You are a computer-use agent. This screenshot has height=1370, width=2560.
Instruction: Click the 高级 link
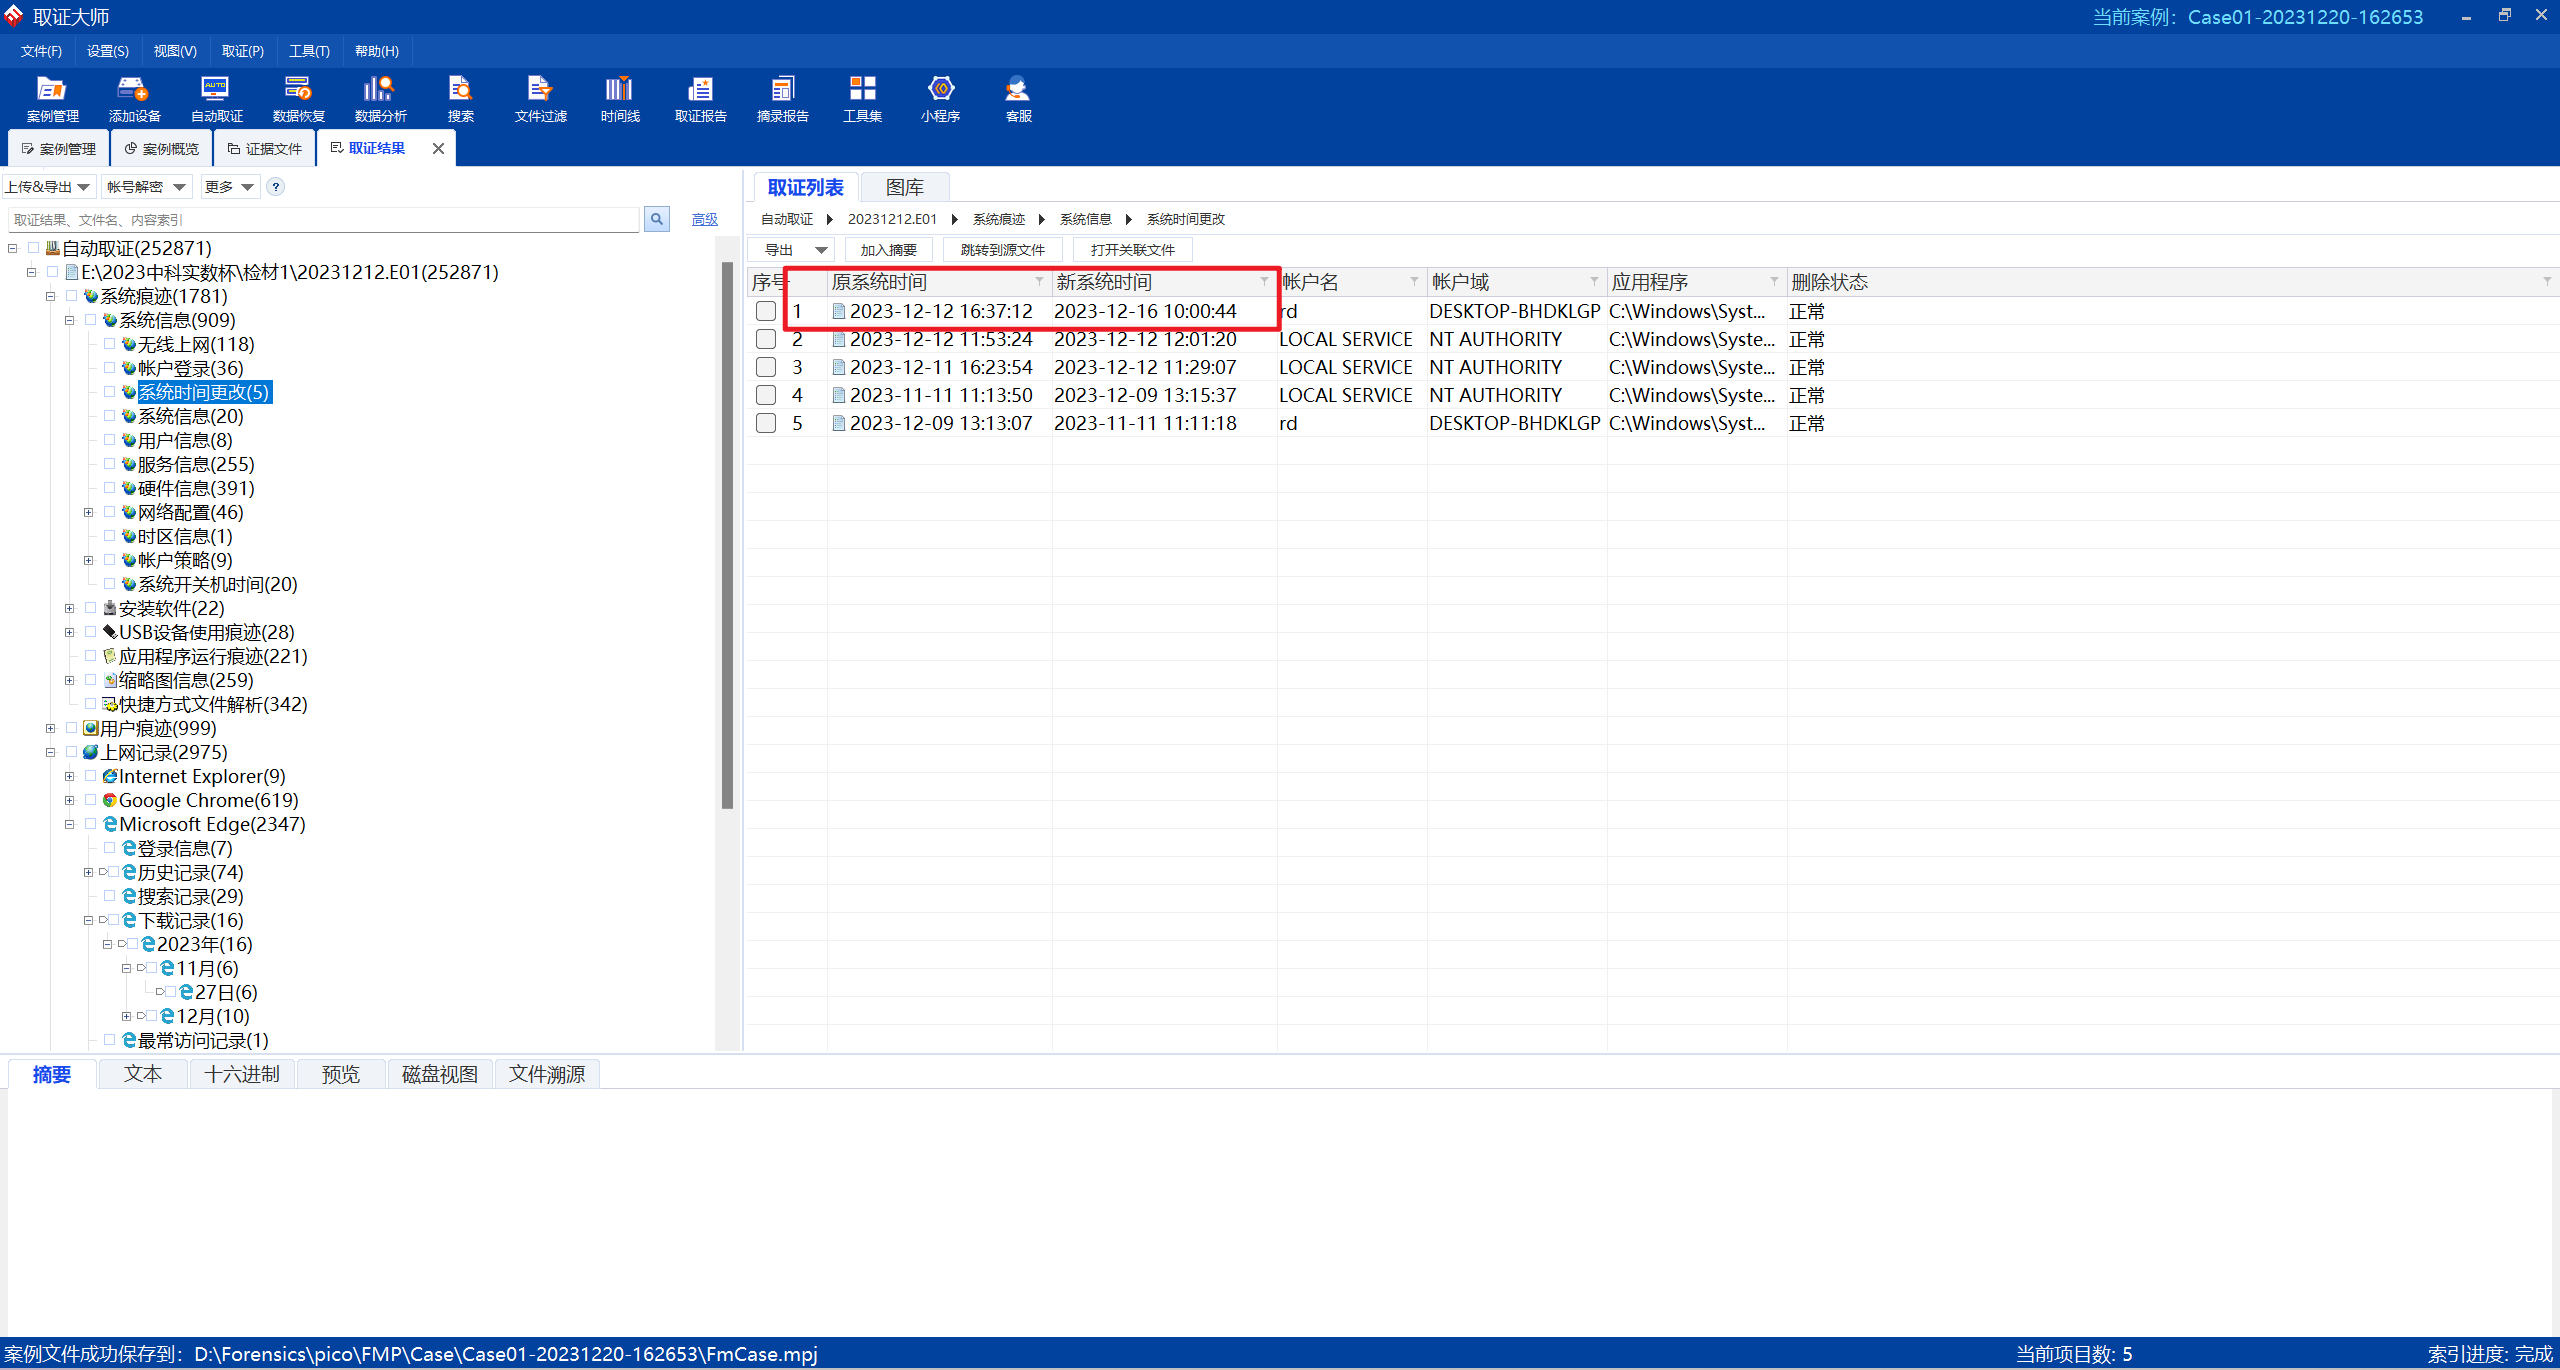[x=705, y=219]
